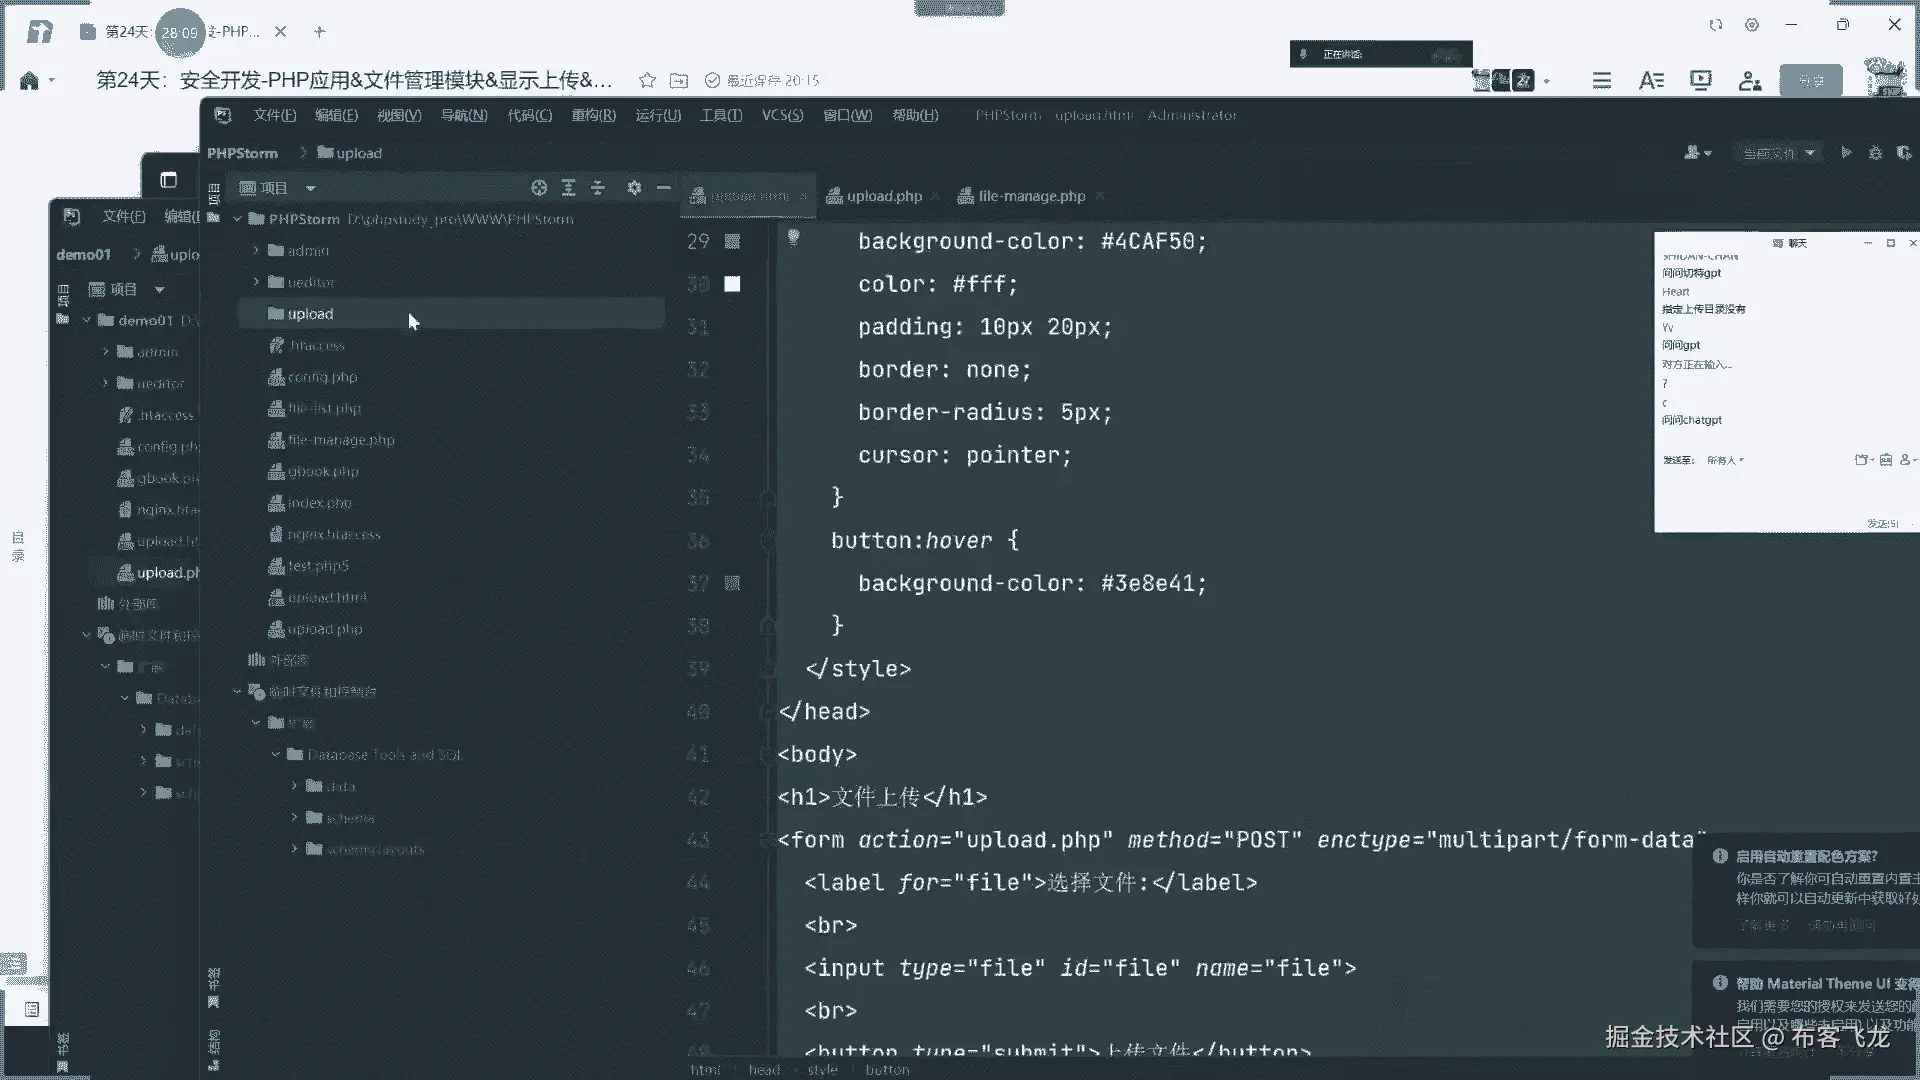This screenshot has height=1080, width=1920.
Task: Open the 项目 view dropdown arrow
Action: [x=310, y=188]
